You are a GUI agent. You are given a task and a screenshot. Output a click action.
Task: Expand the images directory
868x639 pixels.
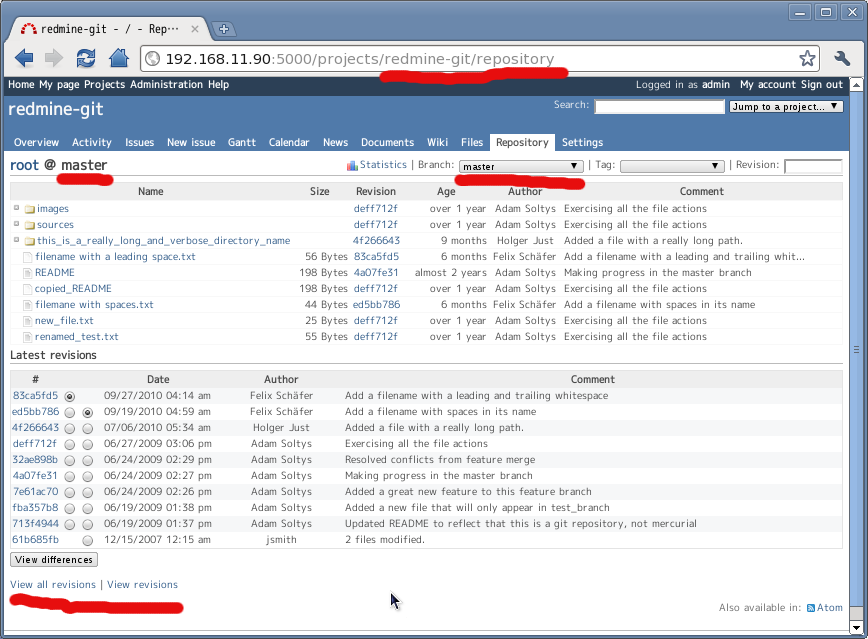click(17, 208)
